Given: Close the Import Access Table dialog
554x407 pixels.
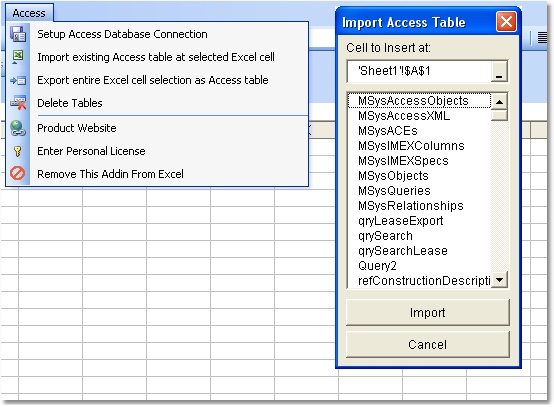Looking at the screenshot, I should (x=506, y=22).
